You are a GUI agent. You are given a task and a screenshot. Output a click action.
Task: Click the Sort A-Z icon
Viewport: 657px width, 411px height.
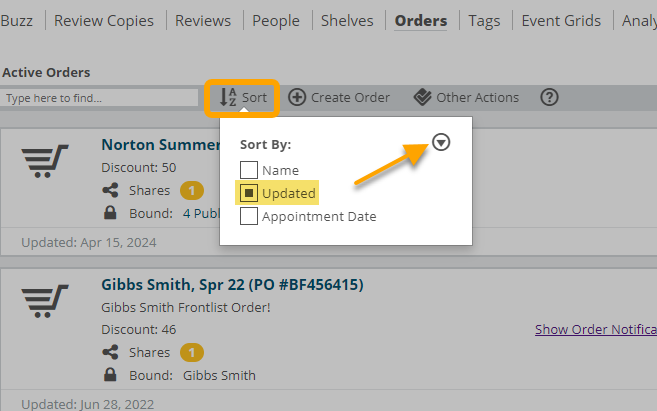[228, 98]
